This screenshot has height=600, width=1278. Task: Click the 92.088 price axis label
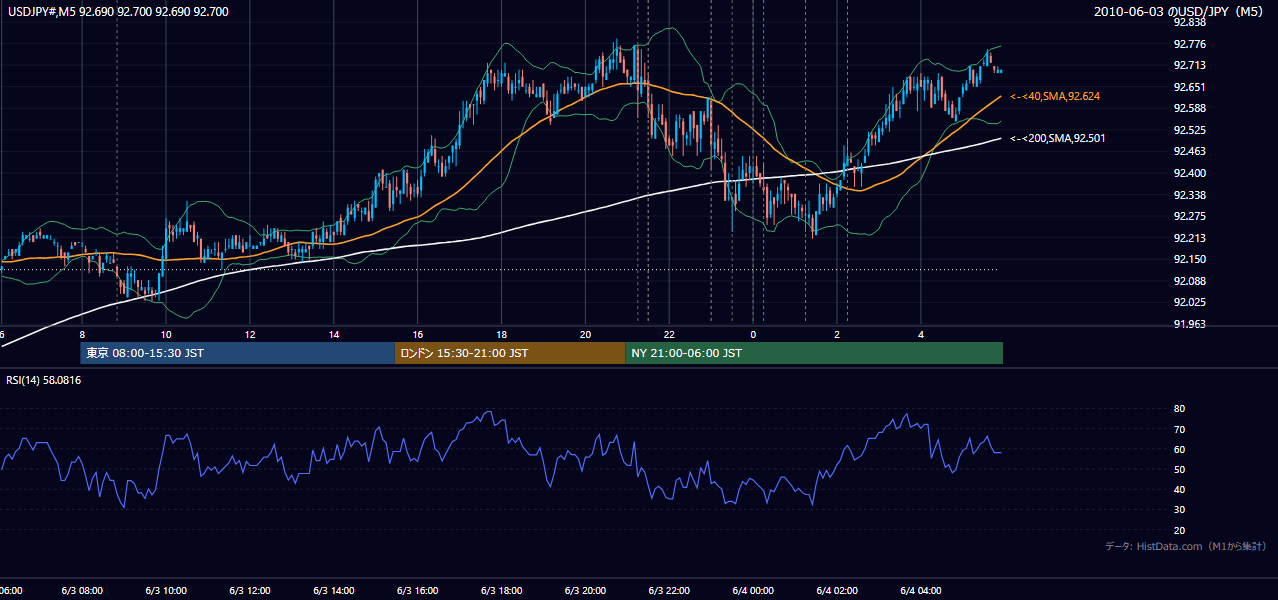tap(1190, 281)
